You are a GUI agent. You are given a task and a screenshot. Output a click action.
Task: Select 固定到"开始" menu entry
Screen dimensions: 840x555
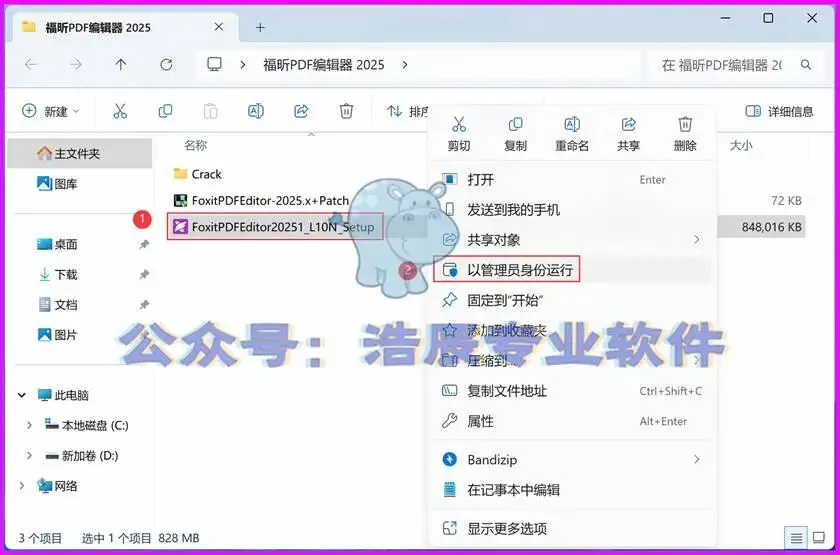coord(572,300)
